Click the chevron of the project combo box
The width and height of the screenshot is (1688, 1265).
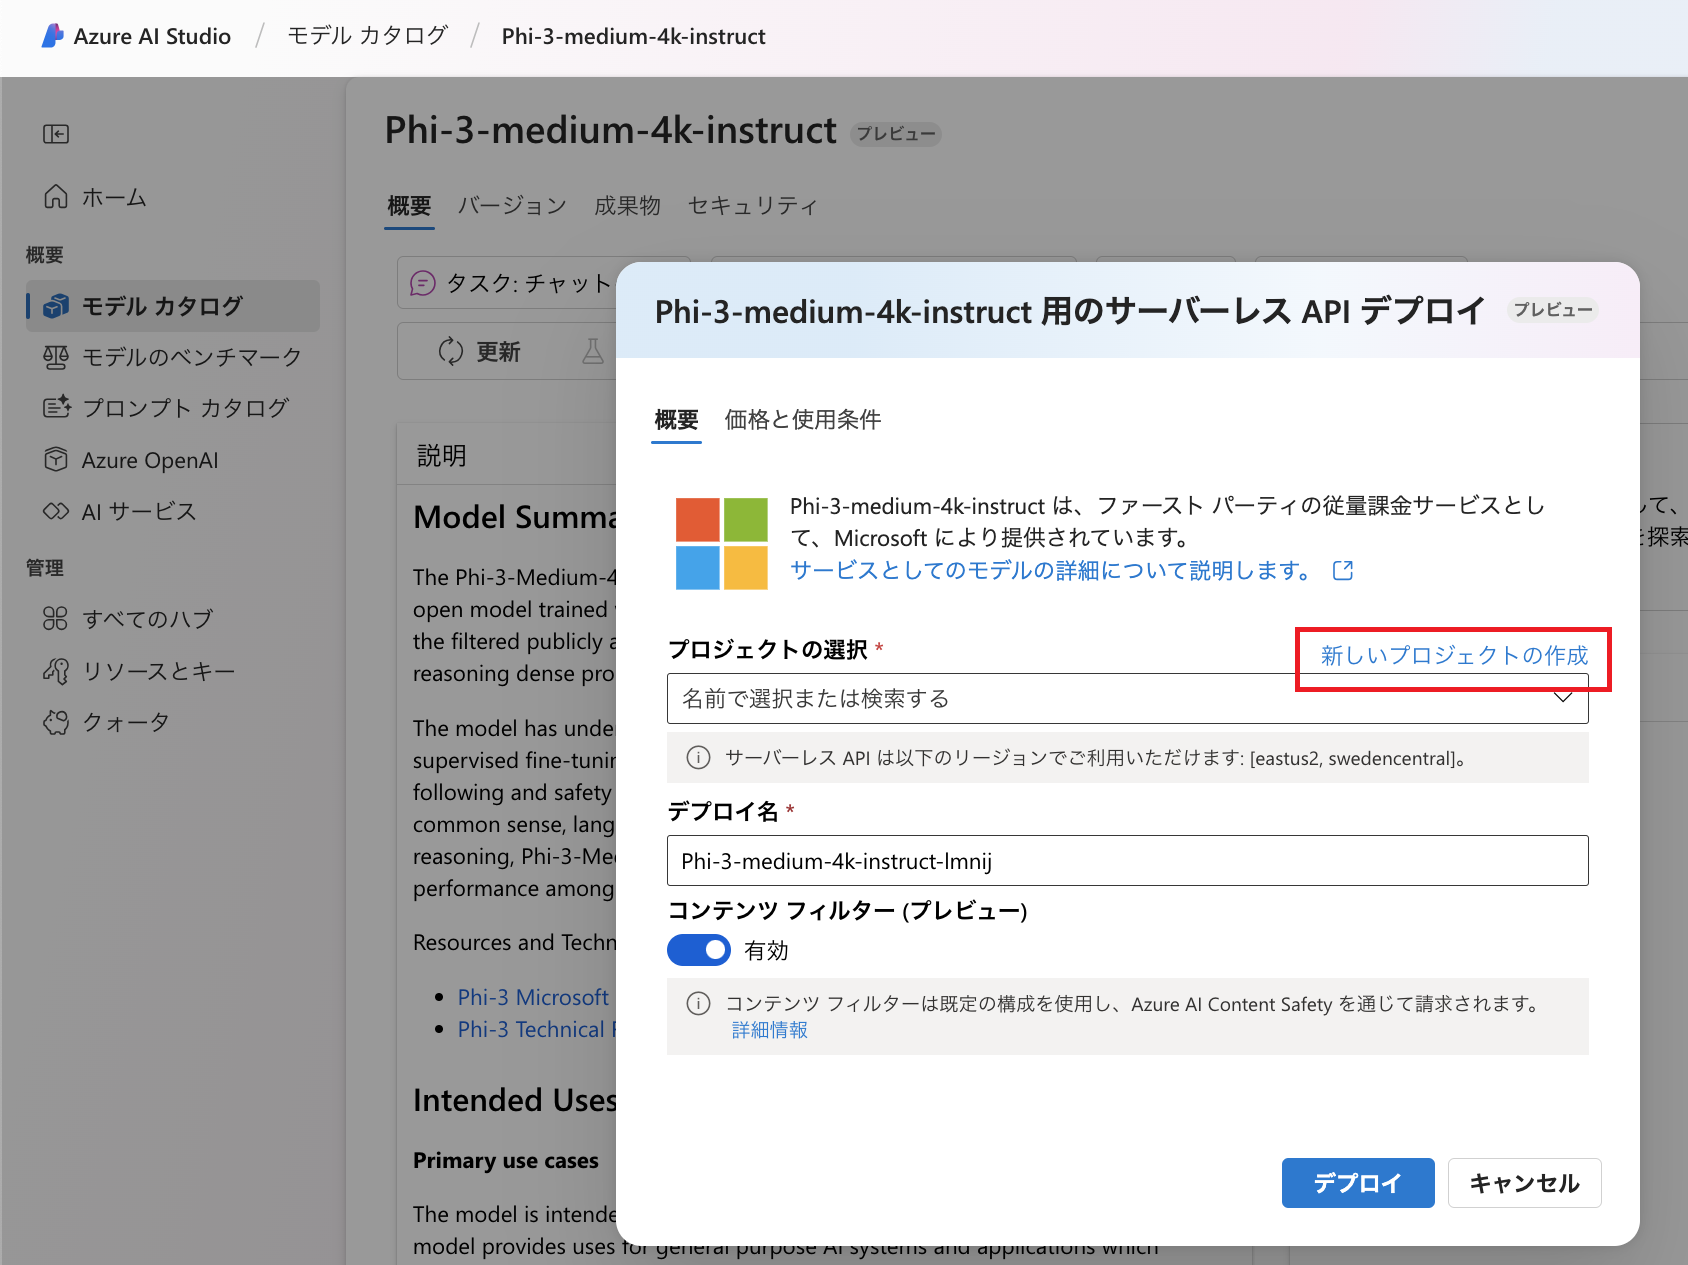[1563, 698]
